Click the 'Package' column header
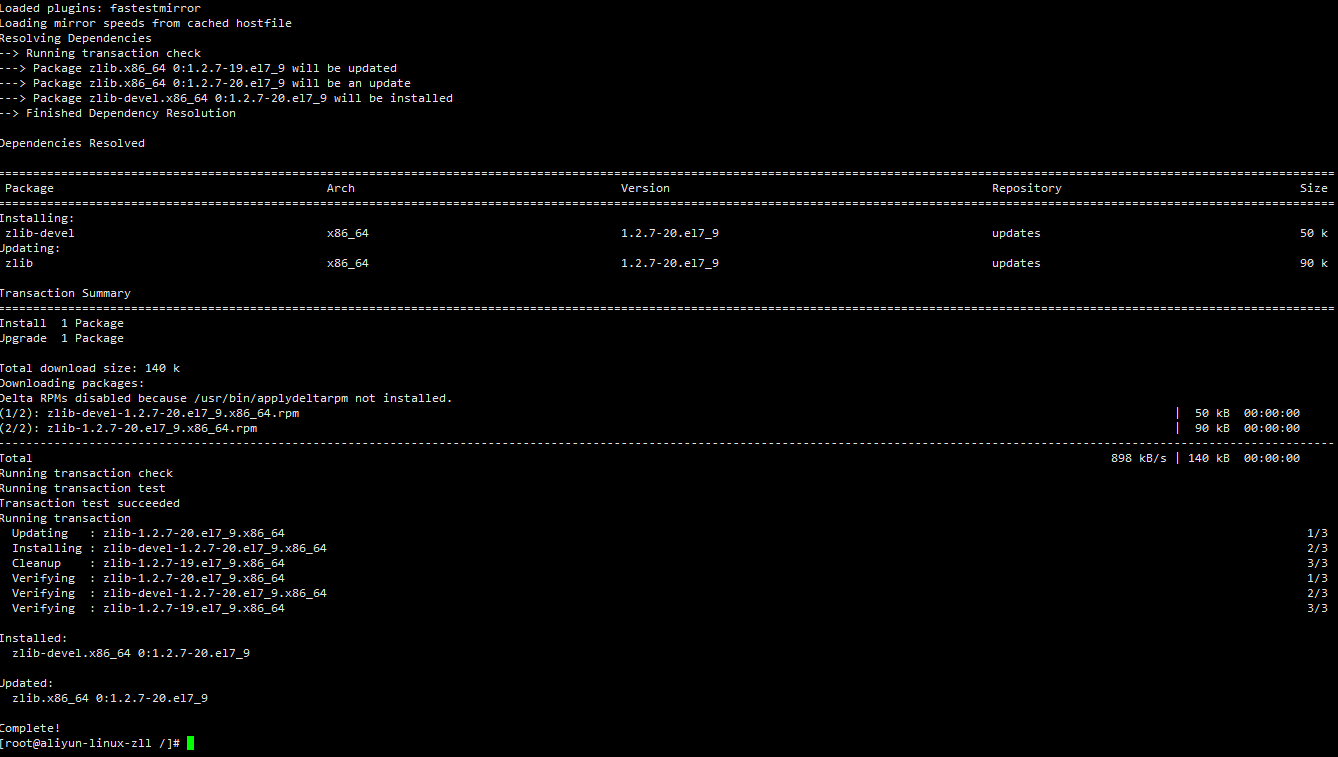The image size is (1338, 757). click(29, 188)
